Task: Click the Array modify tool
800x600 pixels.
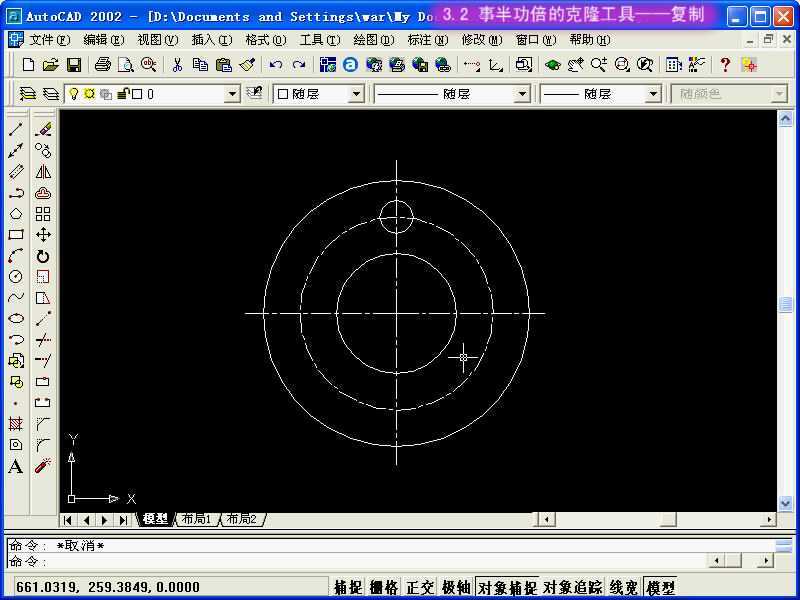Action: click(x=43, y=214)
